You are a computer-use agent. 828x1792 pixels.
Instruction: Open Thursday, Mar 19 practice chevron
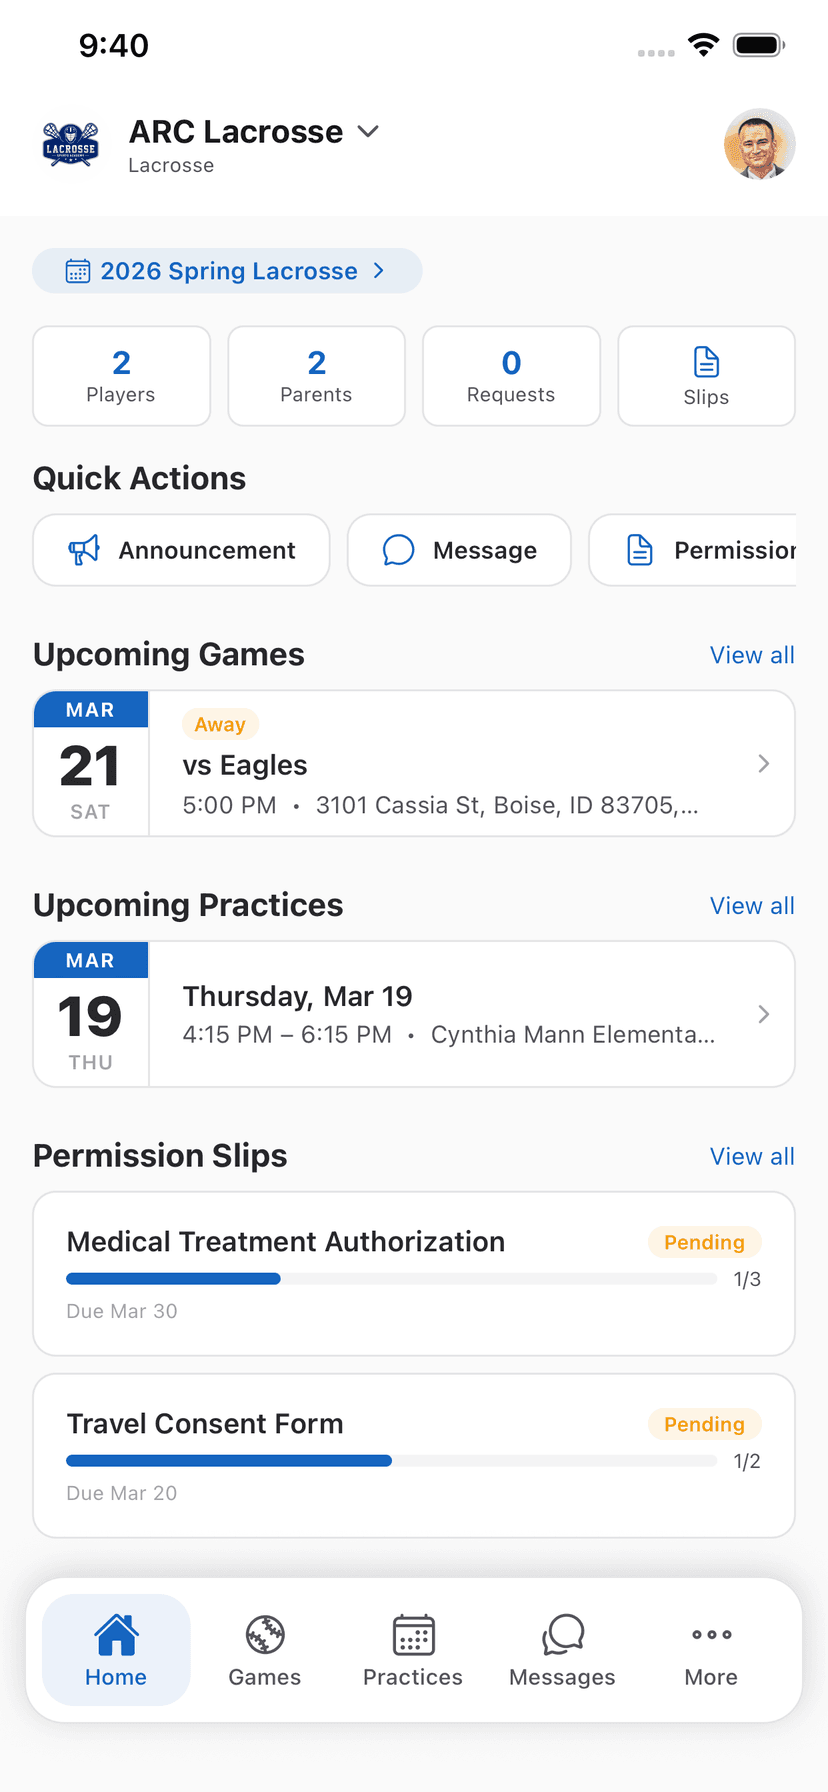coord(764,1014)
